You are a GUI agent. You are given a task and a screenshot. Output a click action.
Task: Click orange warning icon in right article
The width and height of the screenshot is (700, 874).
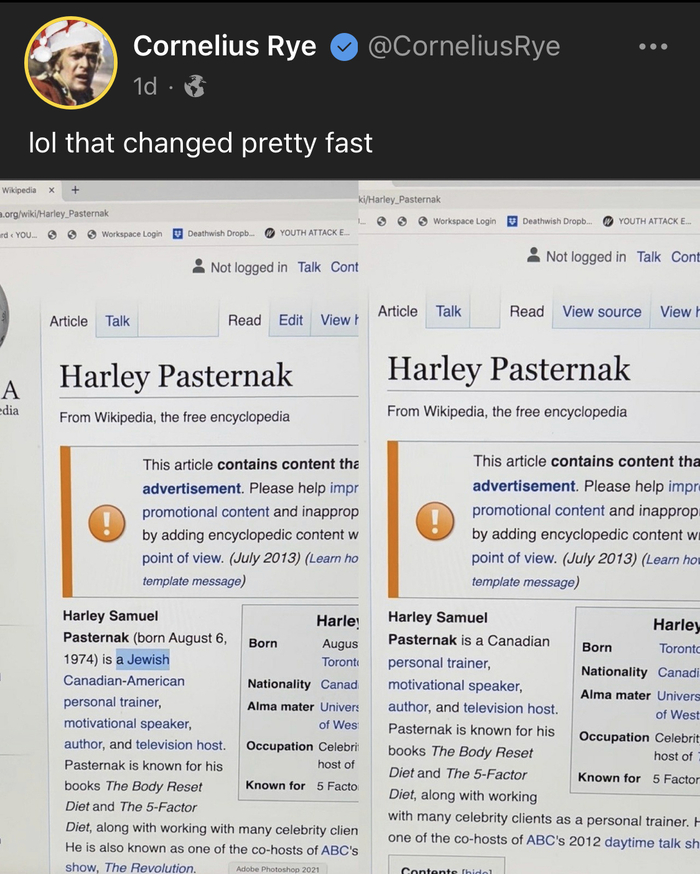(435, 521)
